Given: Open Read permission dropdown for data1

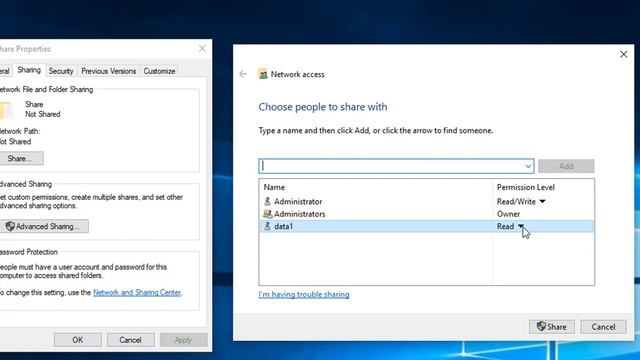Looking at the screenshot, I should click(x=521, y=226).
